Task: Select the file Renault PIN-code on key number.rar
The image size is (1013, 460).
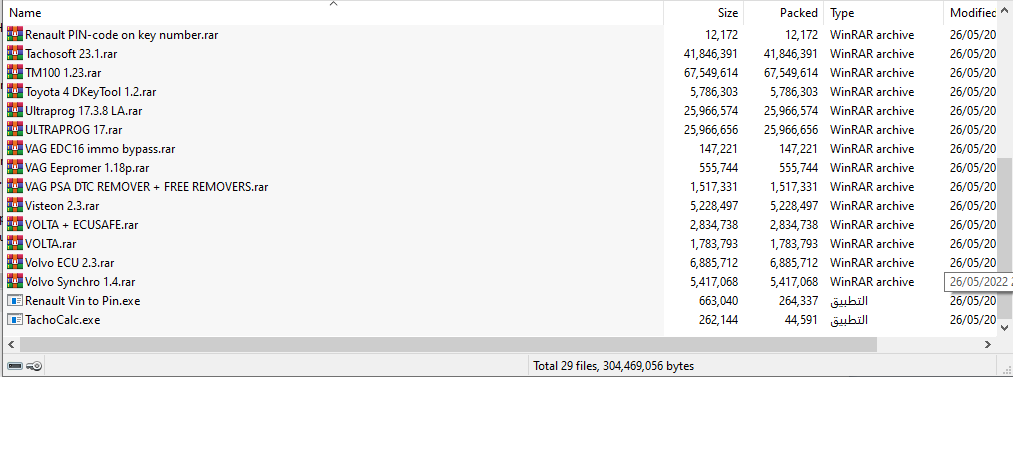Action: [x=121, y=35]
